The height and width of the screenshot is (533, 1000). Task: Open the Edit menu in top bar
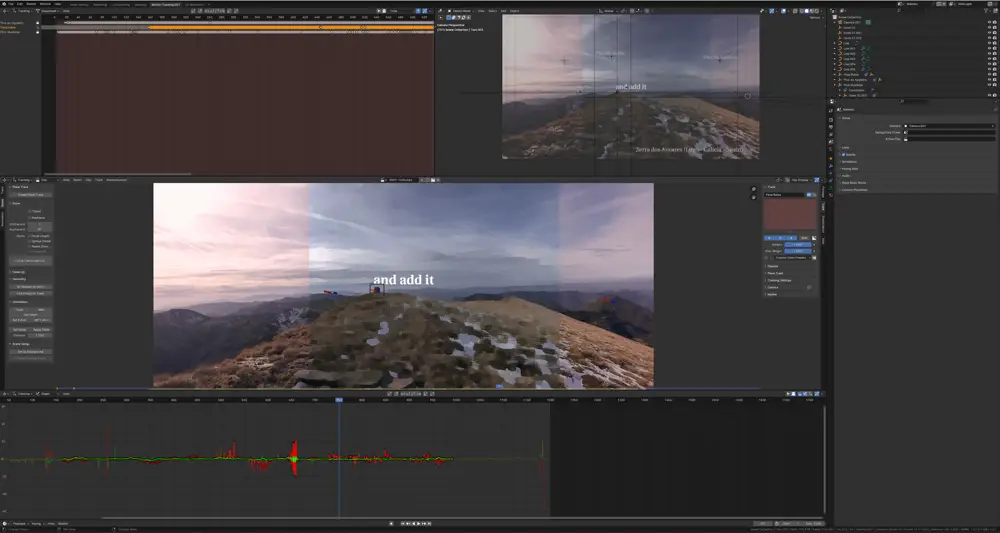20,4
